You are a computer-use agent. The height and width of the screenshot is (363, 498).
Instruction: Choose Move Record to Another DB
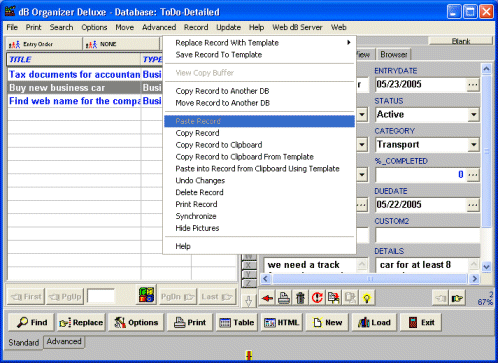pos(259,103)
